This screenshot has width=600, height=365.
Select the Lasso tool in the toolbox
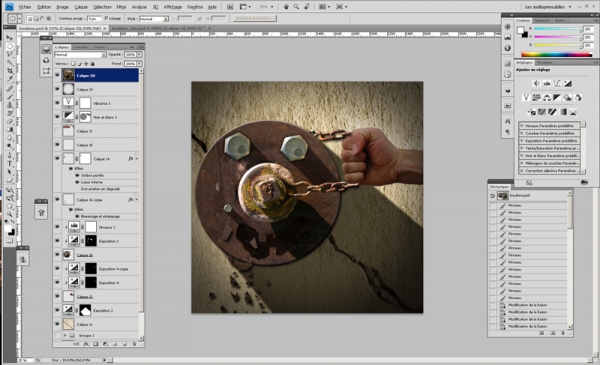point(10,54)
